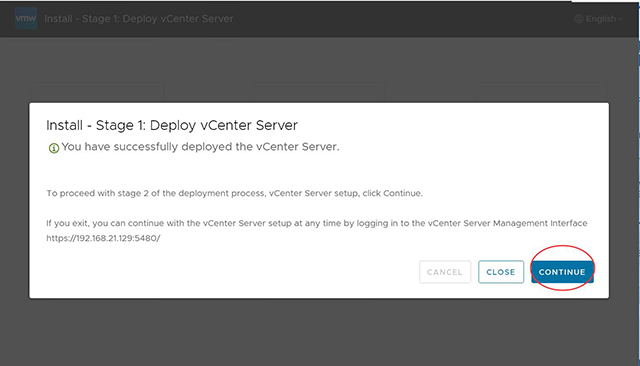Click the dimmed left card behind dialog
640x366 pixels.
[x=97, y=93]
